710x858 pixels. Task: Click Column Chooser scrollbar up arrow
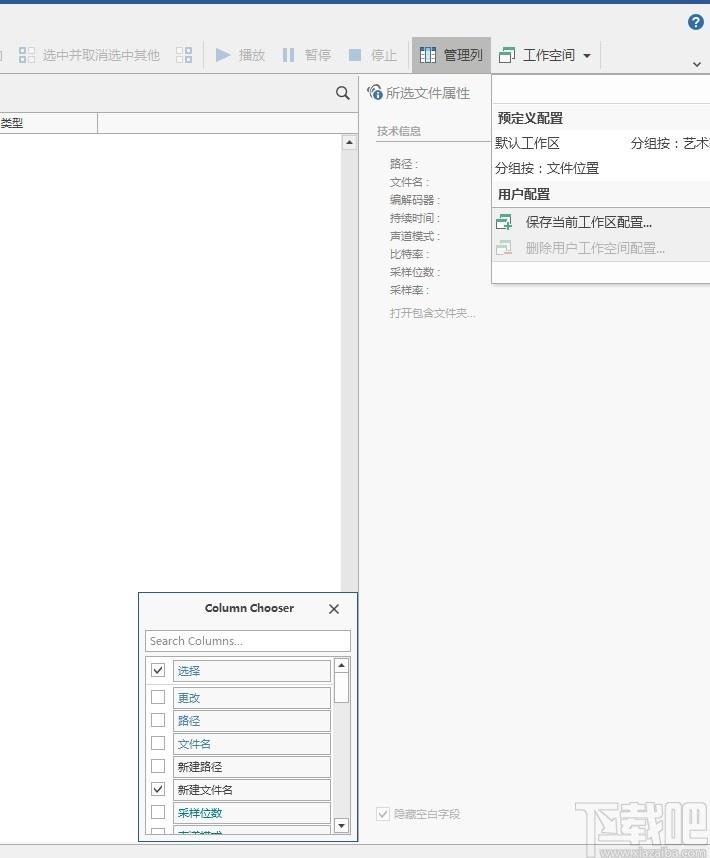click(341, 665)
